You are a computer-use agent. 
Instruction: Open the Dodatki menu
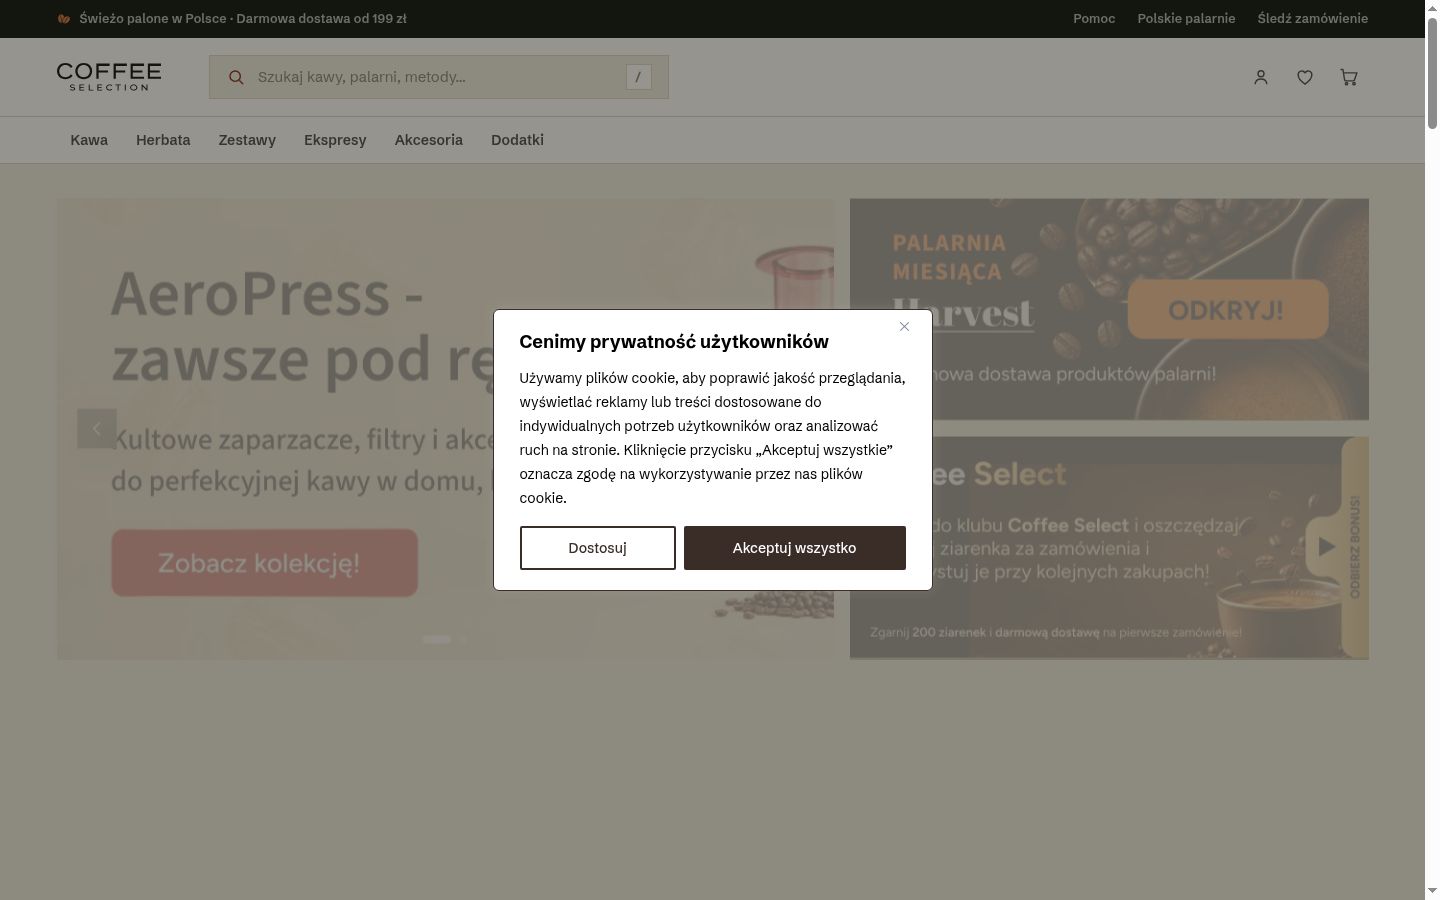coord(517,140)
